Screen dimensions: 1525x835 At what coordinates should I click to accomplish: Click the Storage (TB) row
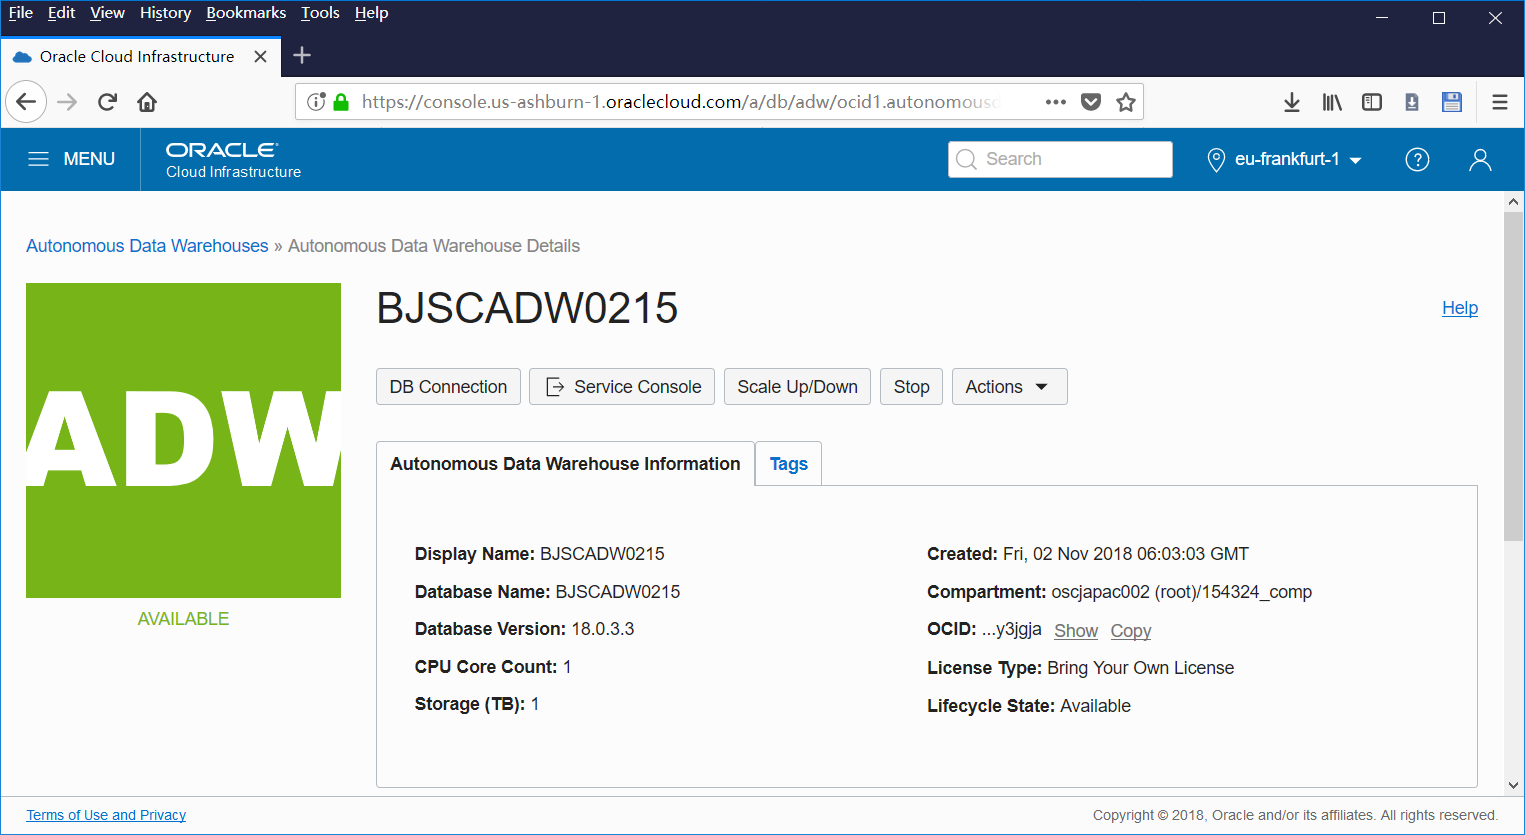[477, 704]
